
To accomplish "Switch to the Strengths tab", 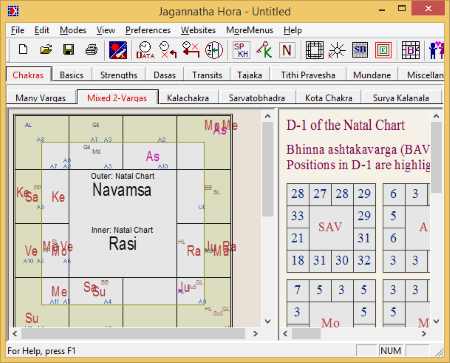I will pyautogui.click(x=119, y=75).
